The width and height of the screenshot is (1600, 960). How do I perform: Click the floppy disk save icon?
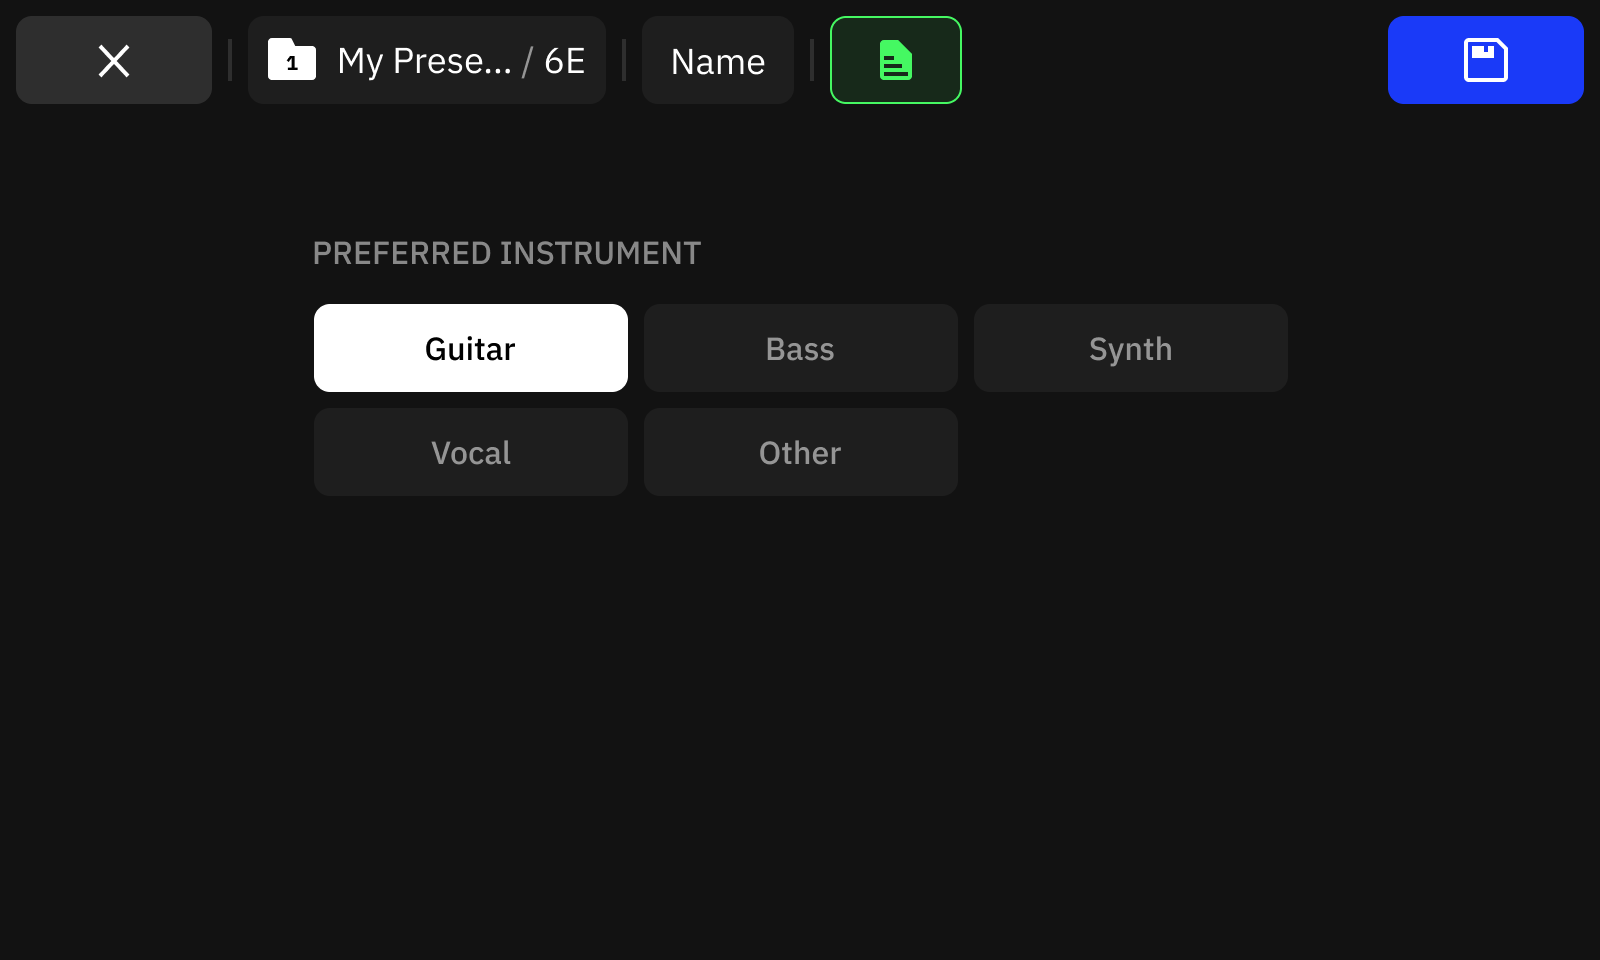(1486, 60)
